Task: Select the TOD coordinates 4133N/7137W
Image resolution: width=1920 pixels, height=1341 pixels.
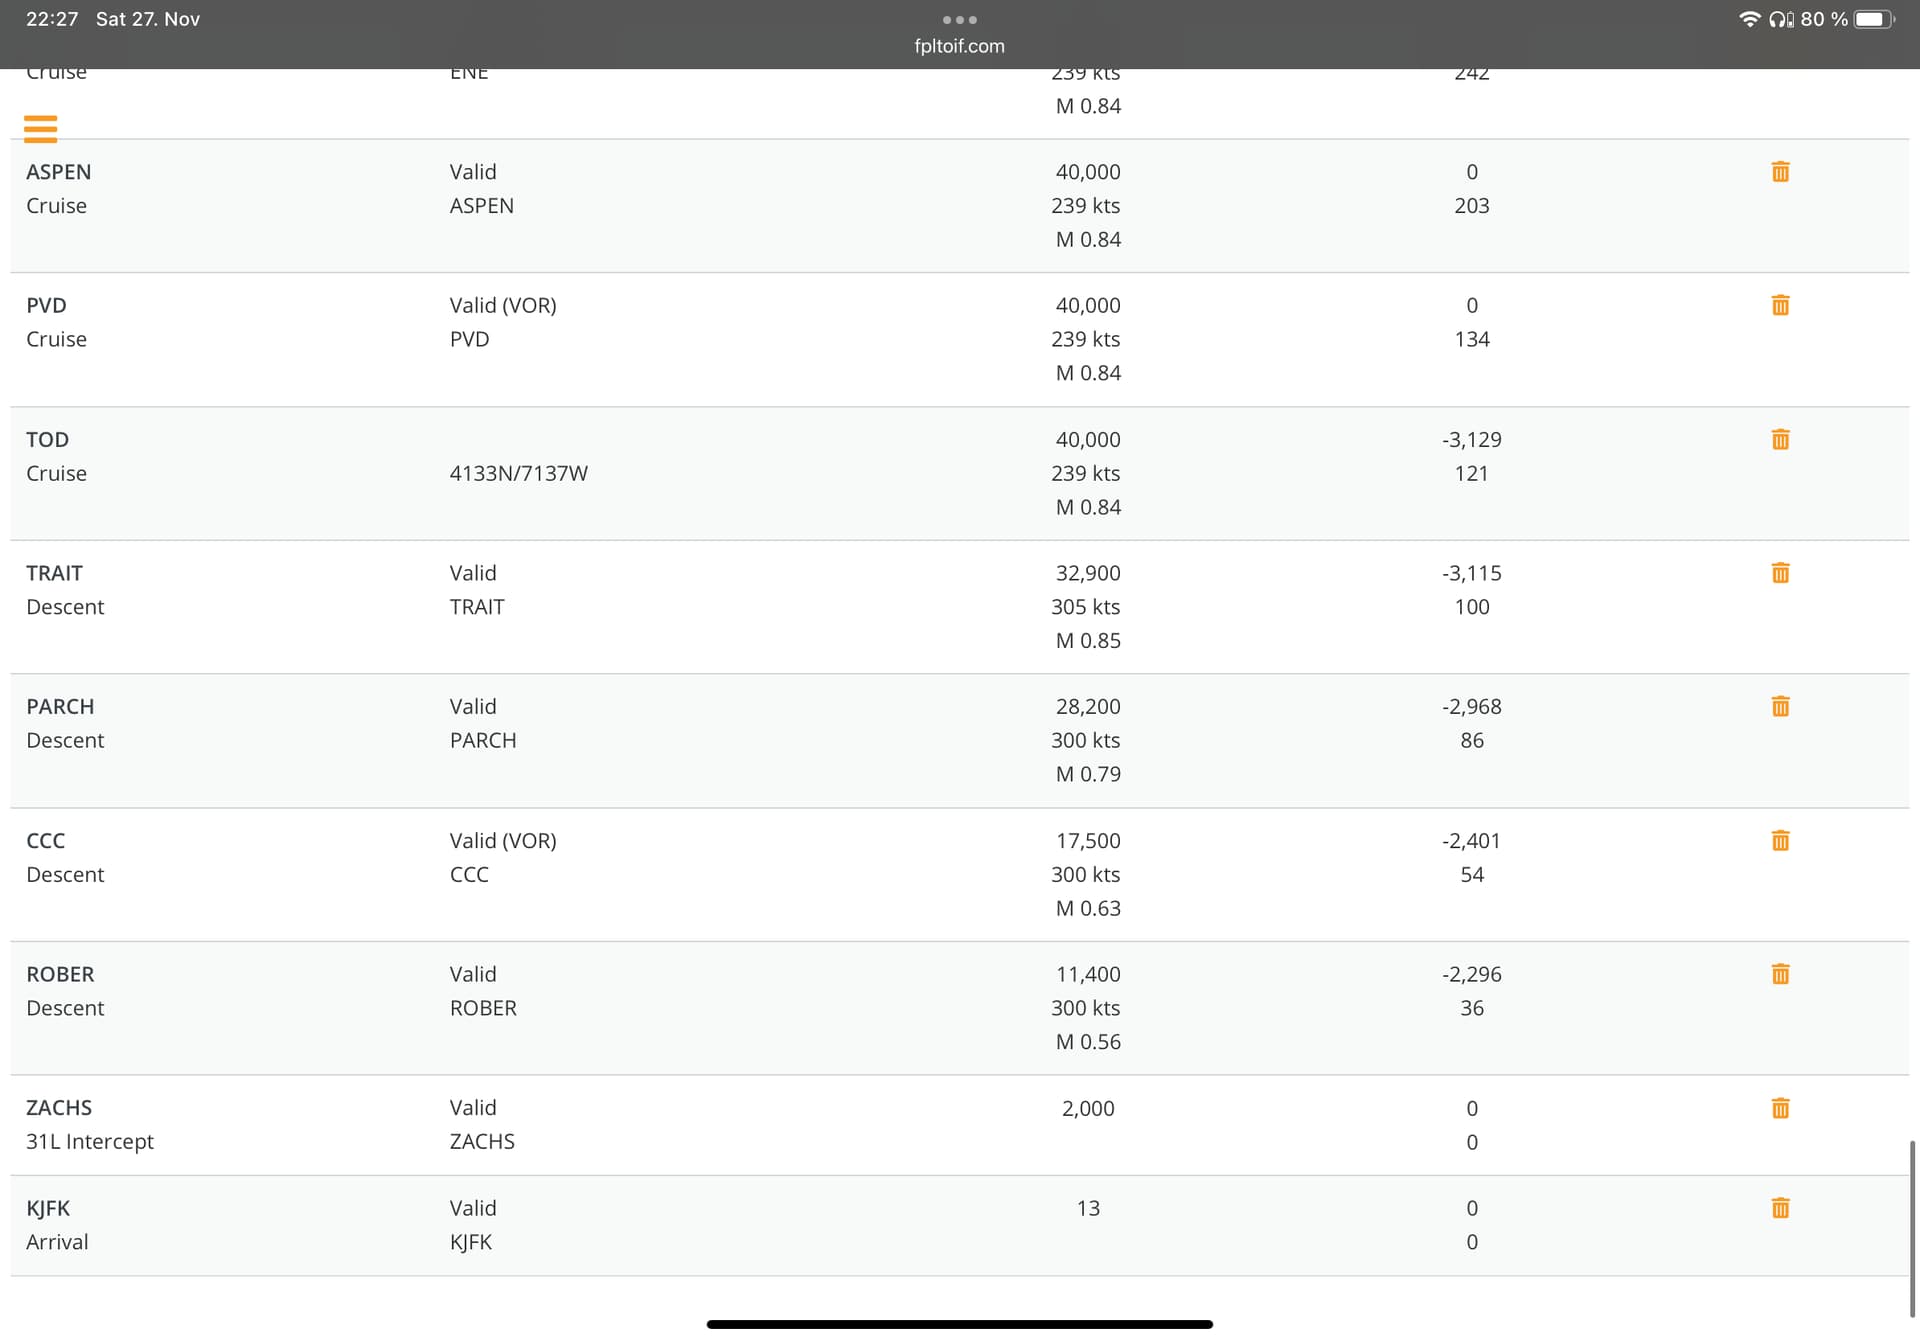Action: [518, 473]
